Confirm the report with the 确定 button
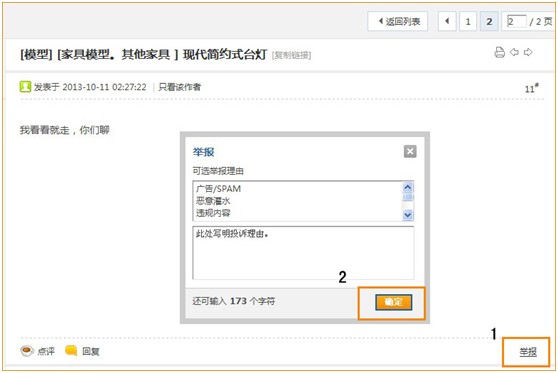558x373 pixels. (x=394, y=302)
